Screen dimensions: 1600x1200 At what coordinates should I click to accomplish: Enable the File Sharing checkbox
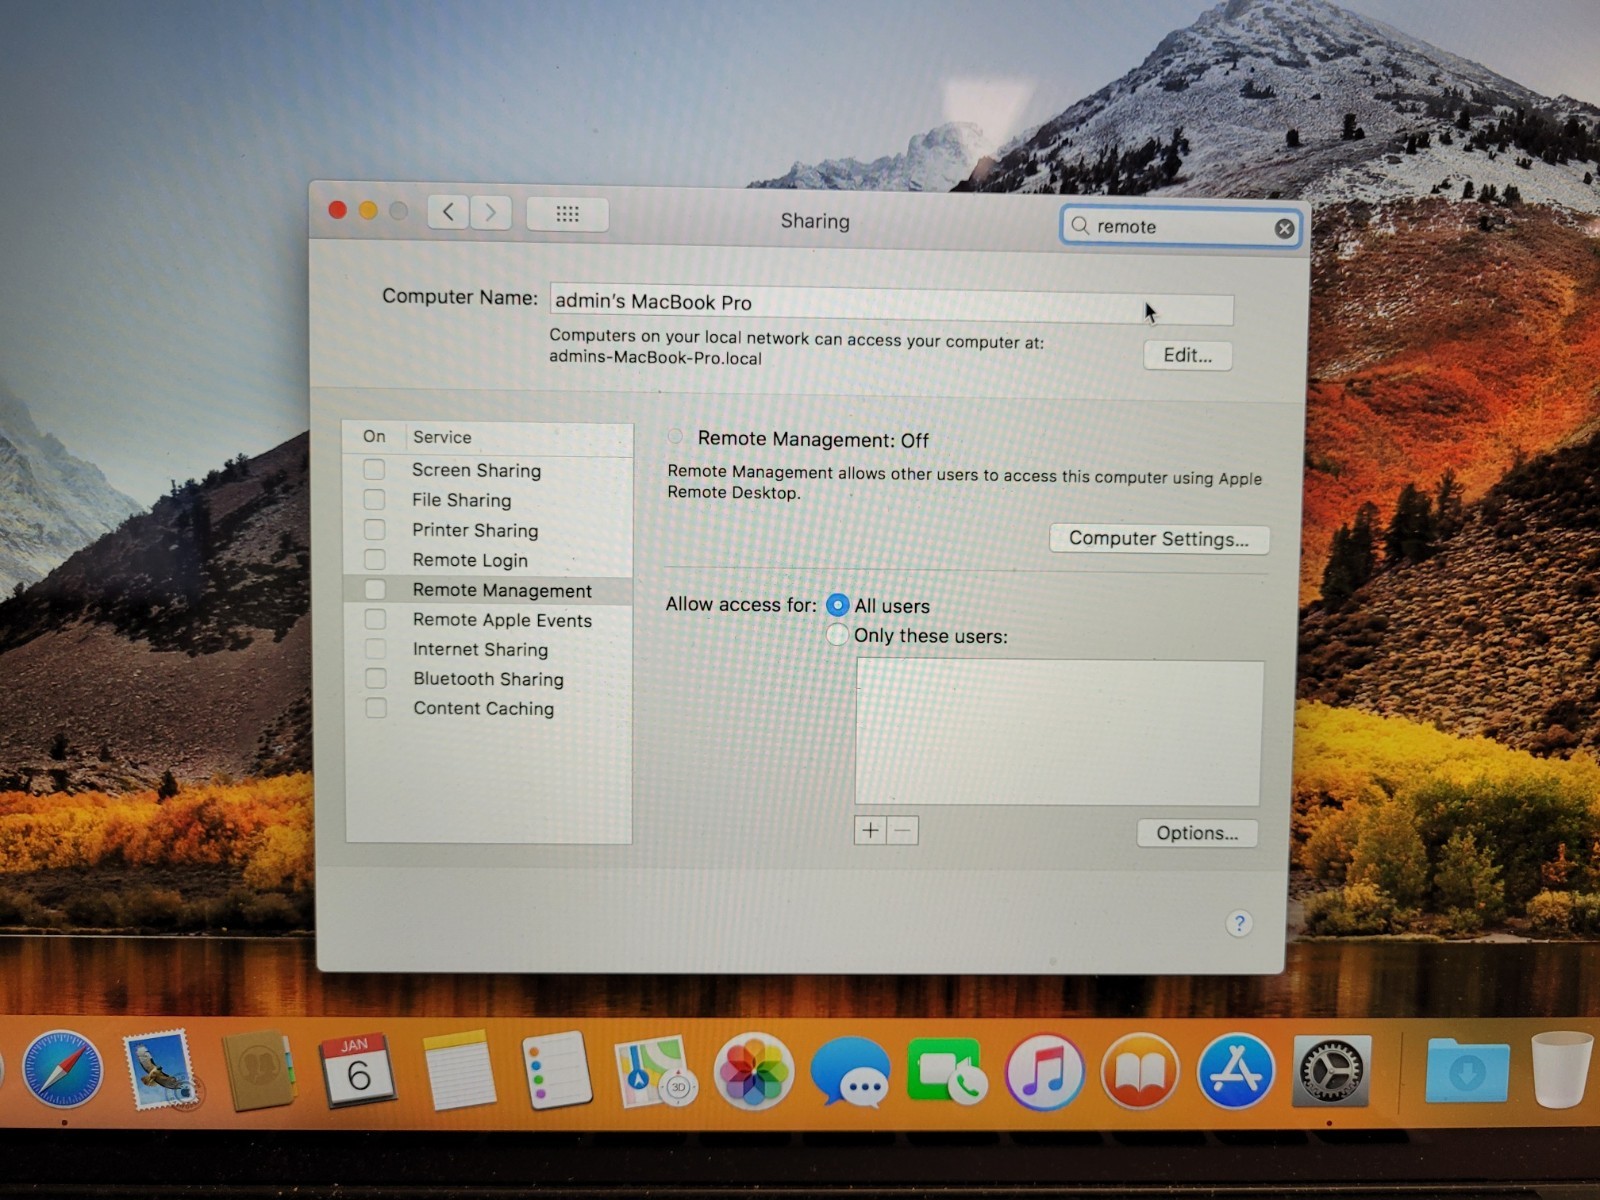click(374, 499)
